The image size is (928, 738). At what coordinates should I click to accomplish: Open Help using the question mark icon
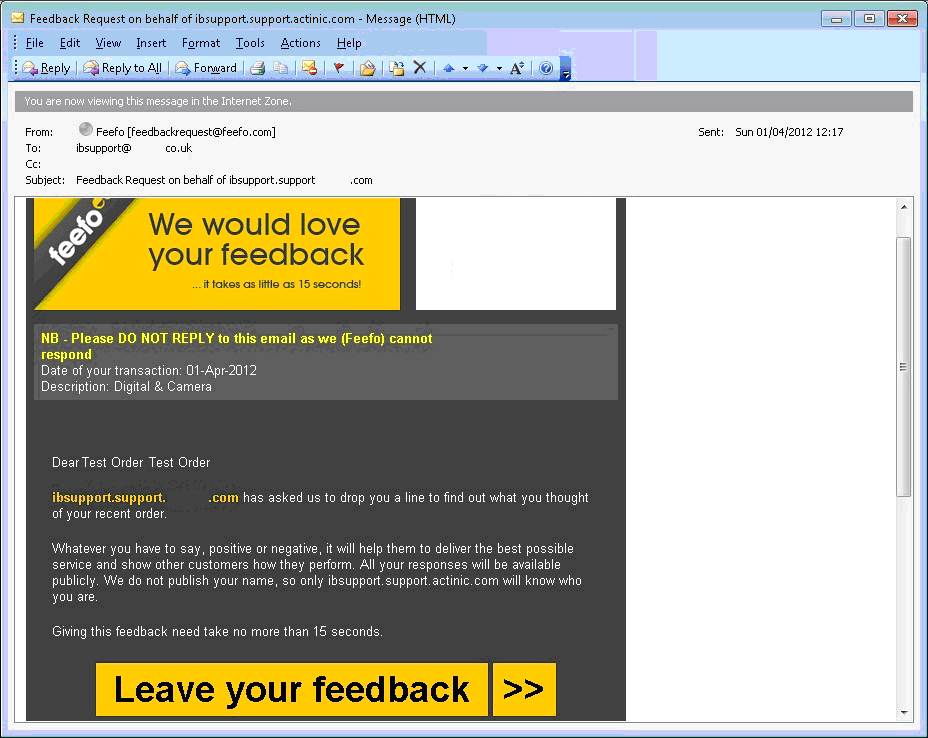coord(546,68)
